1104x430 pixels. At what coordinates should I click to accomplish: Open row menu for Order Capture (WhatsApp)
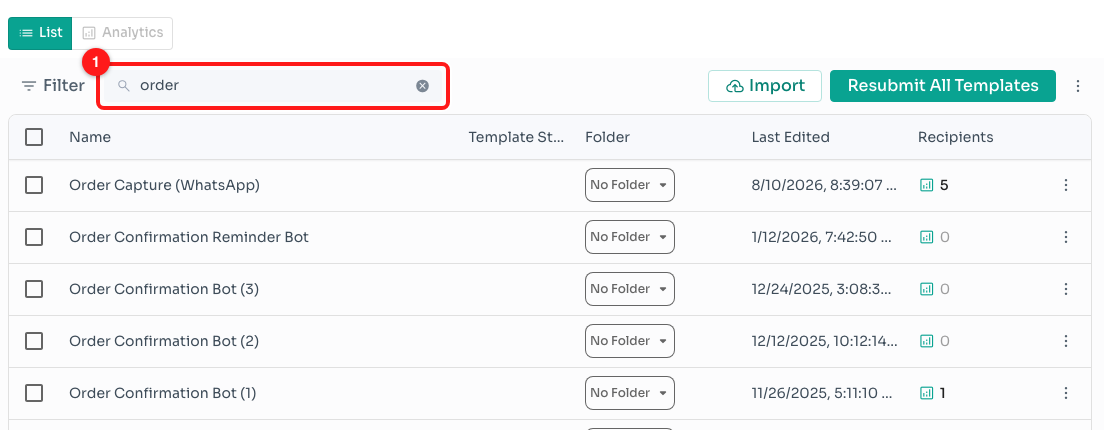point(1066,185)
